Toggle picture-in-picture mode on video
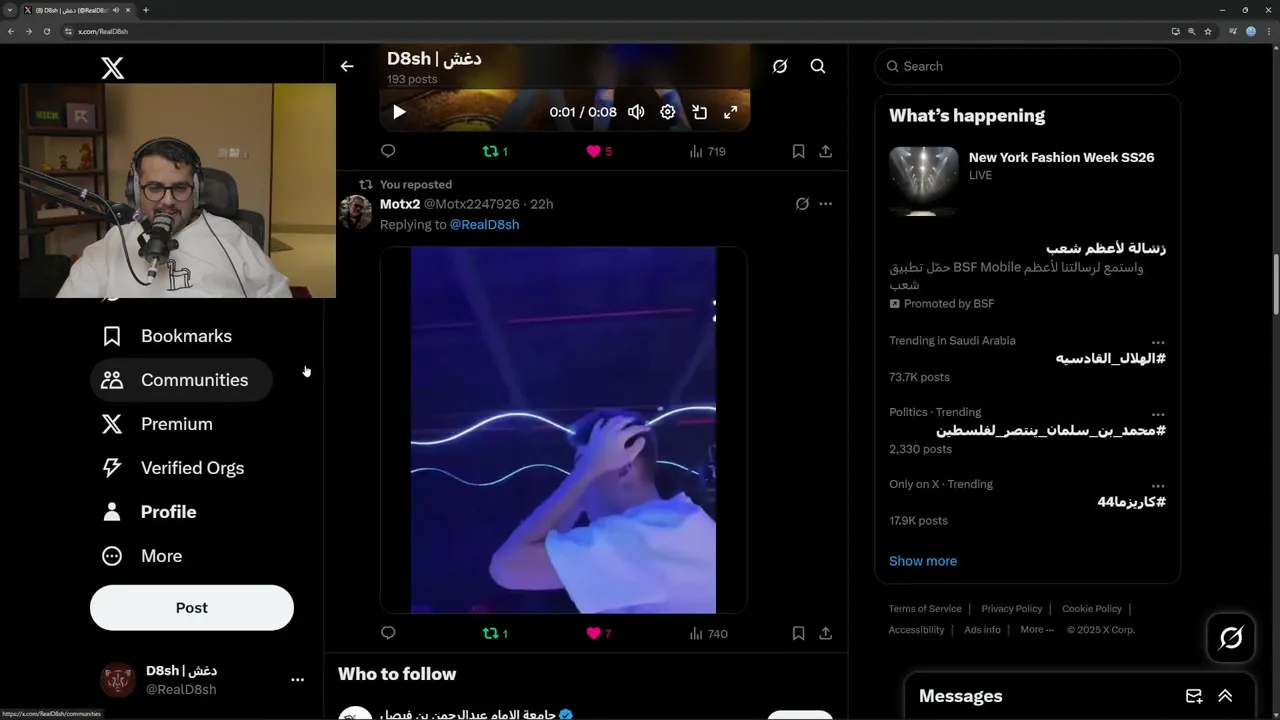 pos(700,112)
